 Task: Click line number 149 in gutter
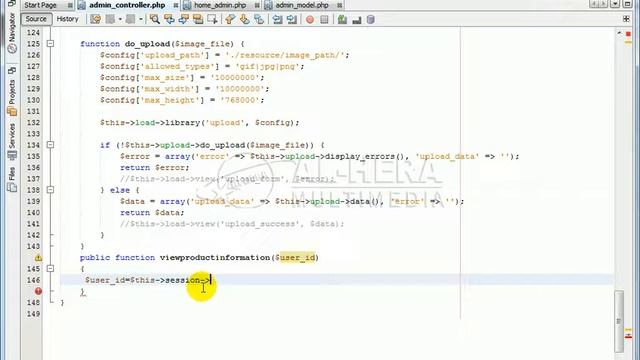tap(33, 313)
